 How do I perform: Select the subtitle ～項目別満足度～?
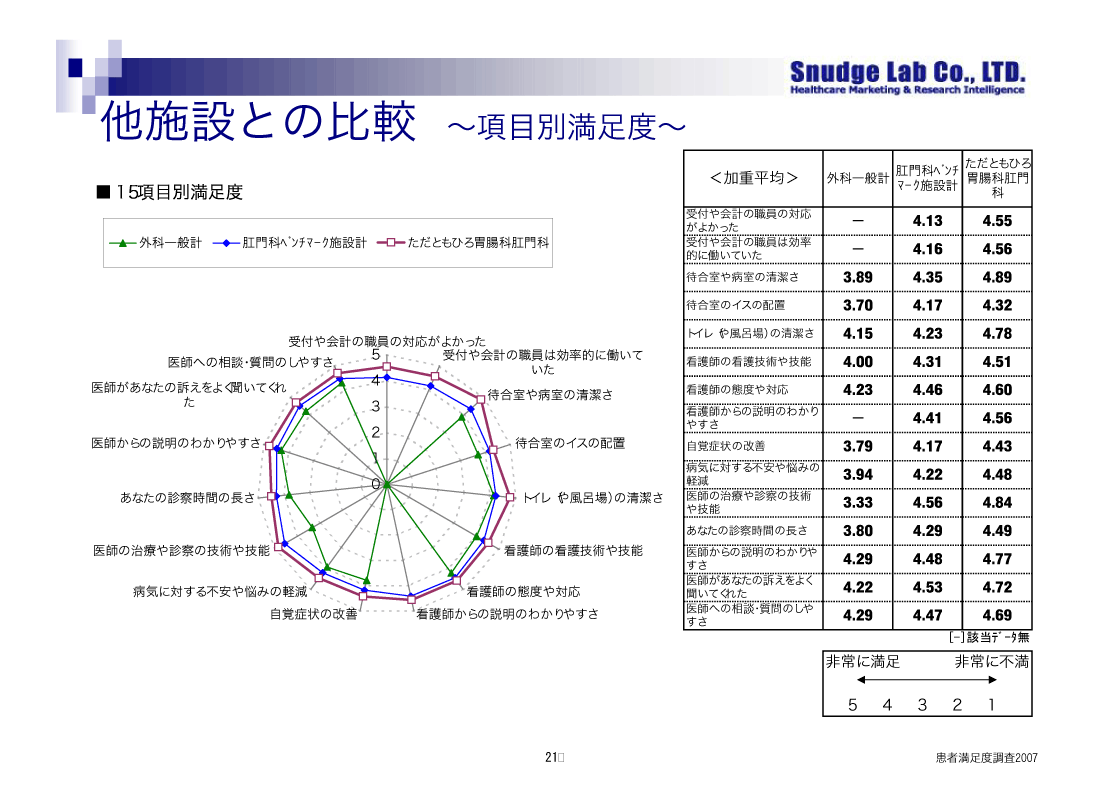pyautogui.click(x=566, y=128)
